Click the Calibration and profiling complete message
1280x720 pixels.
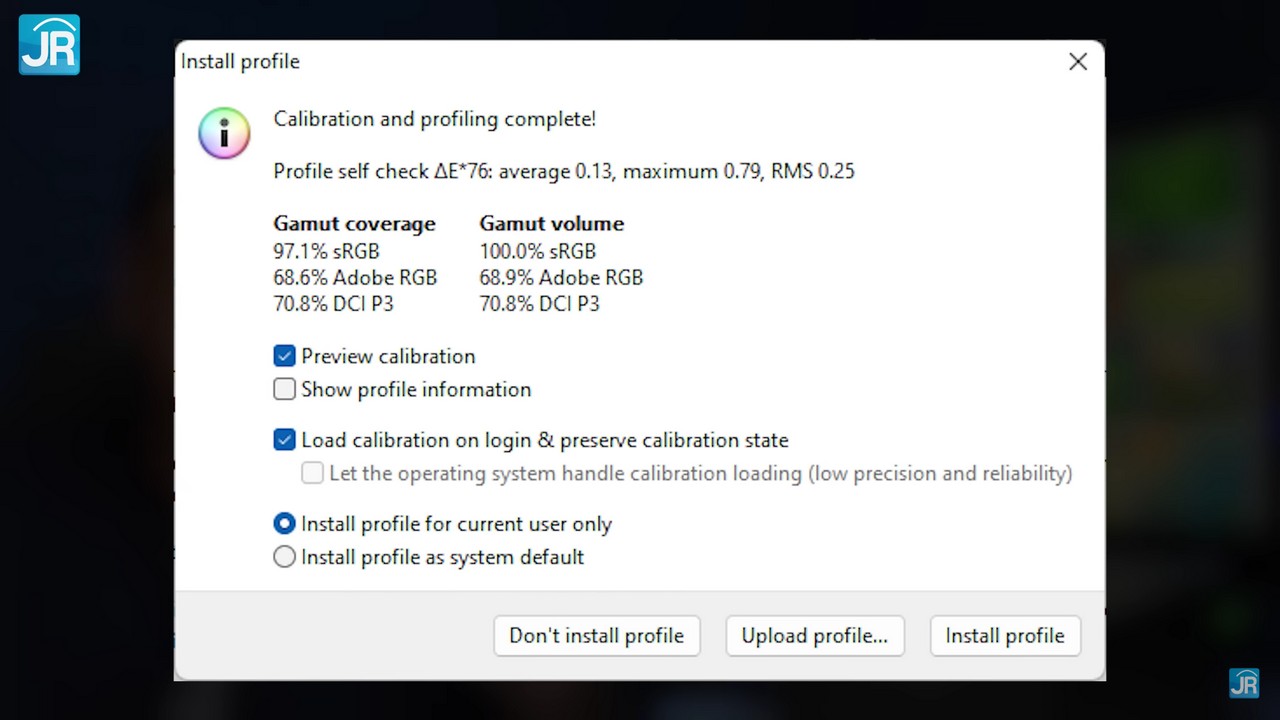pos(434,119)
